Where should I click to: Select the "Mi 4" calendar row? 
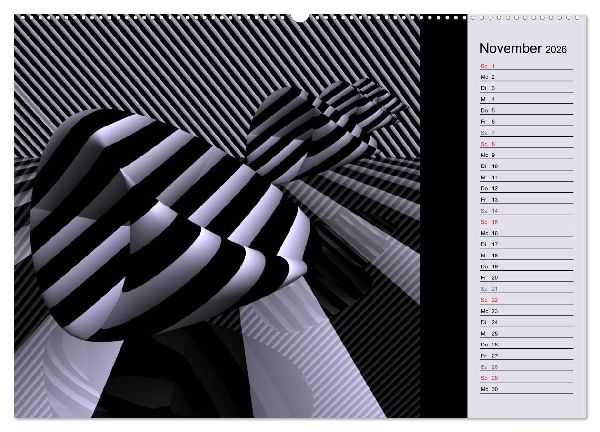click(527, 99)
